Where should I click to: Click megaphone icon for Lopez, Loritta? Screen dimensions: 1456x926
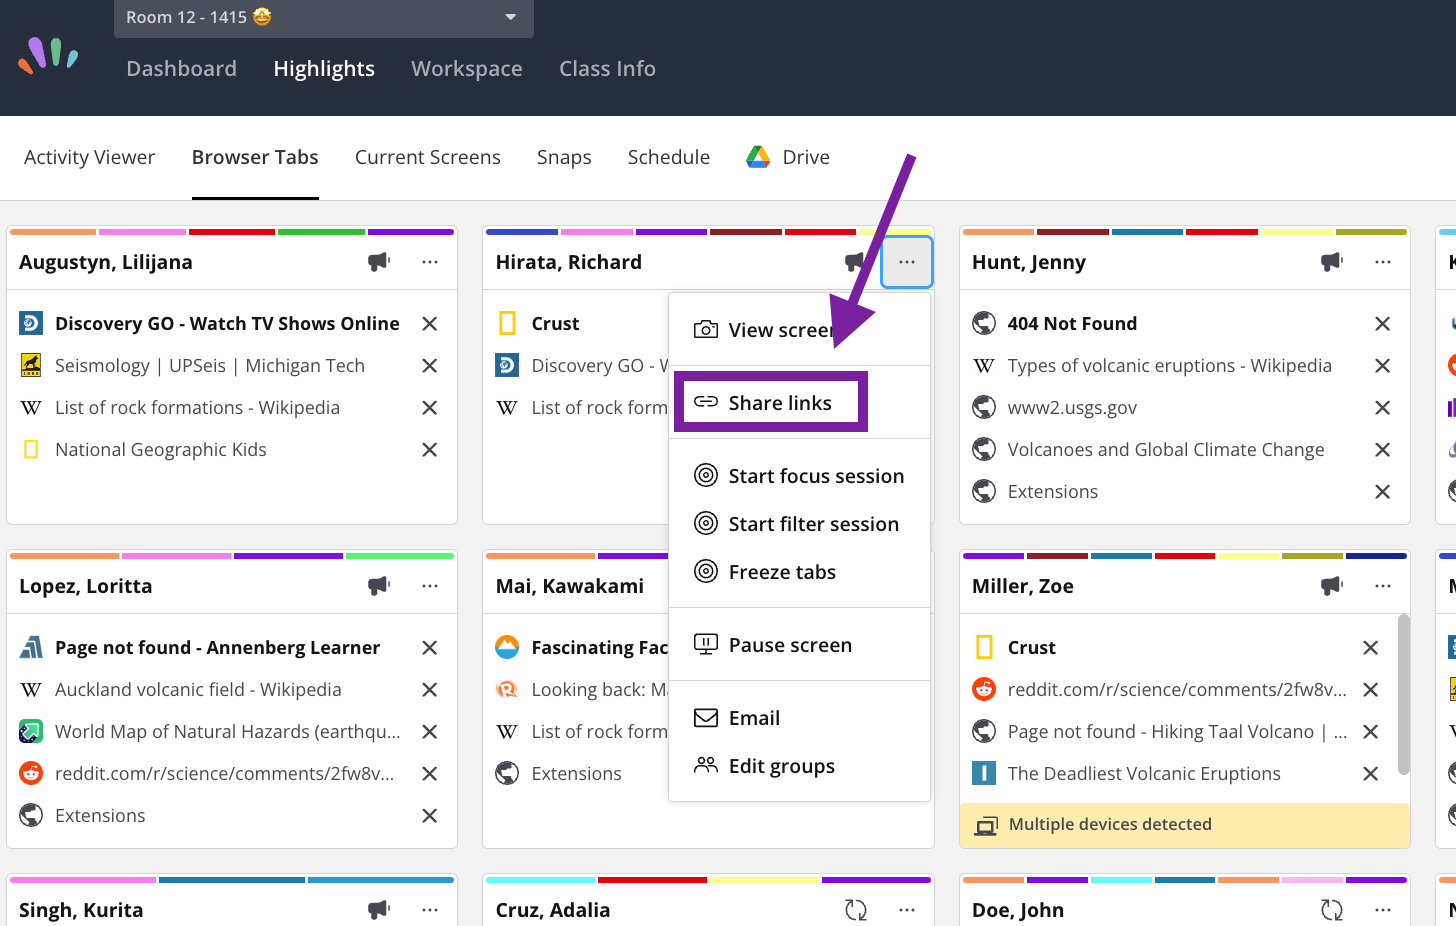379,586
